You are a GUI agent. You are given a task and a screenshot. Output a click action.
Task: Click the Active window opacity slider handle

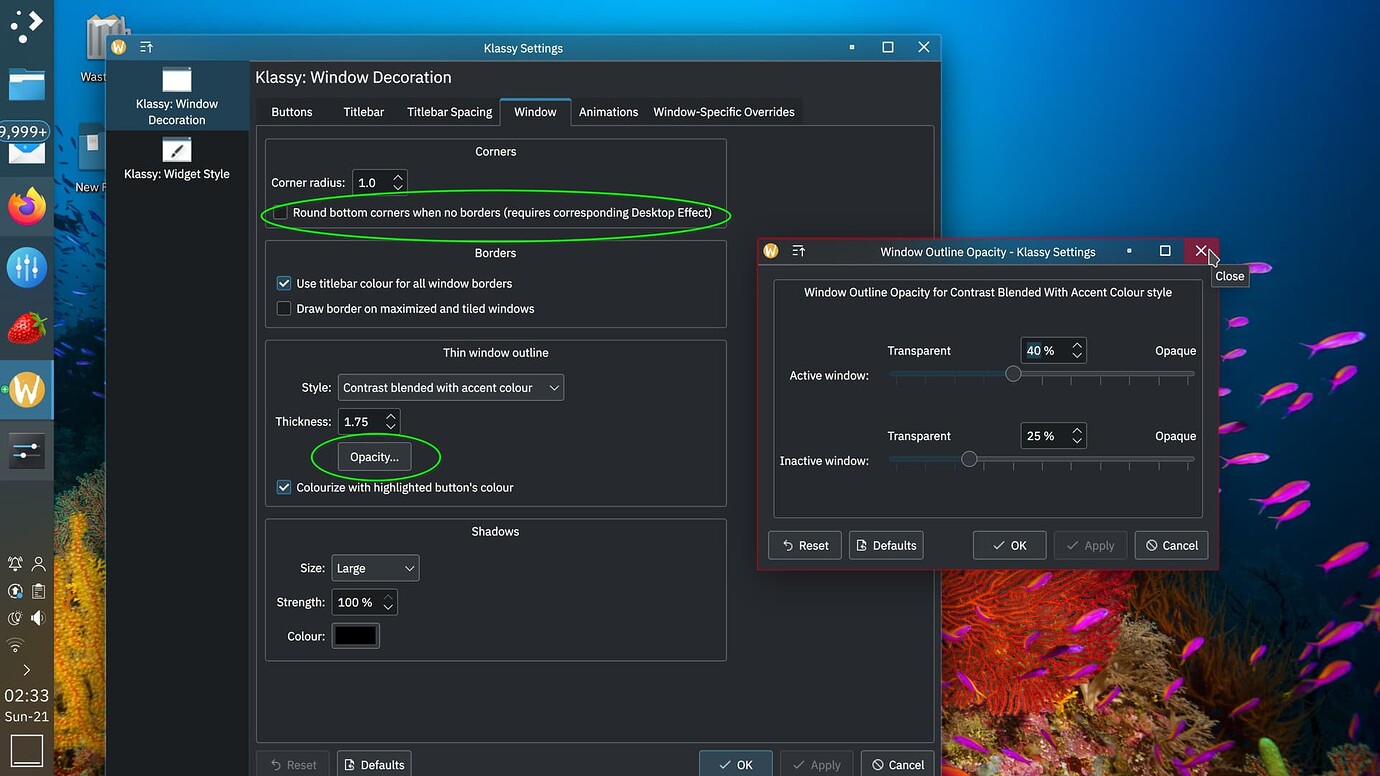point(1013,374)
